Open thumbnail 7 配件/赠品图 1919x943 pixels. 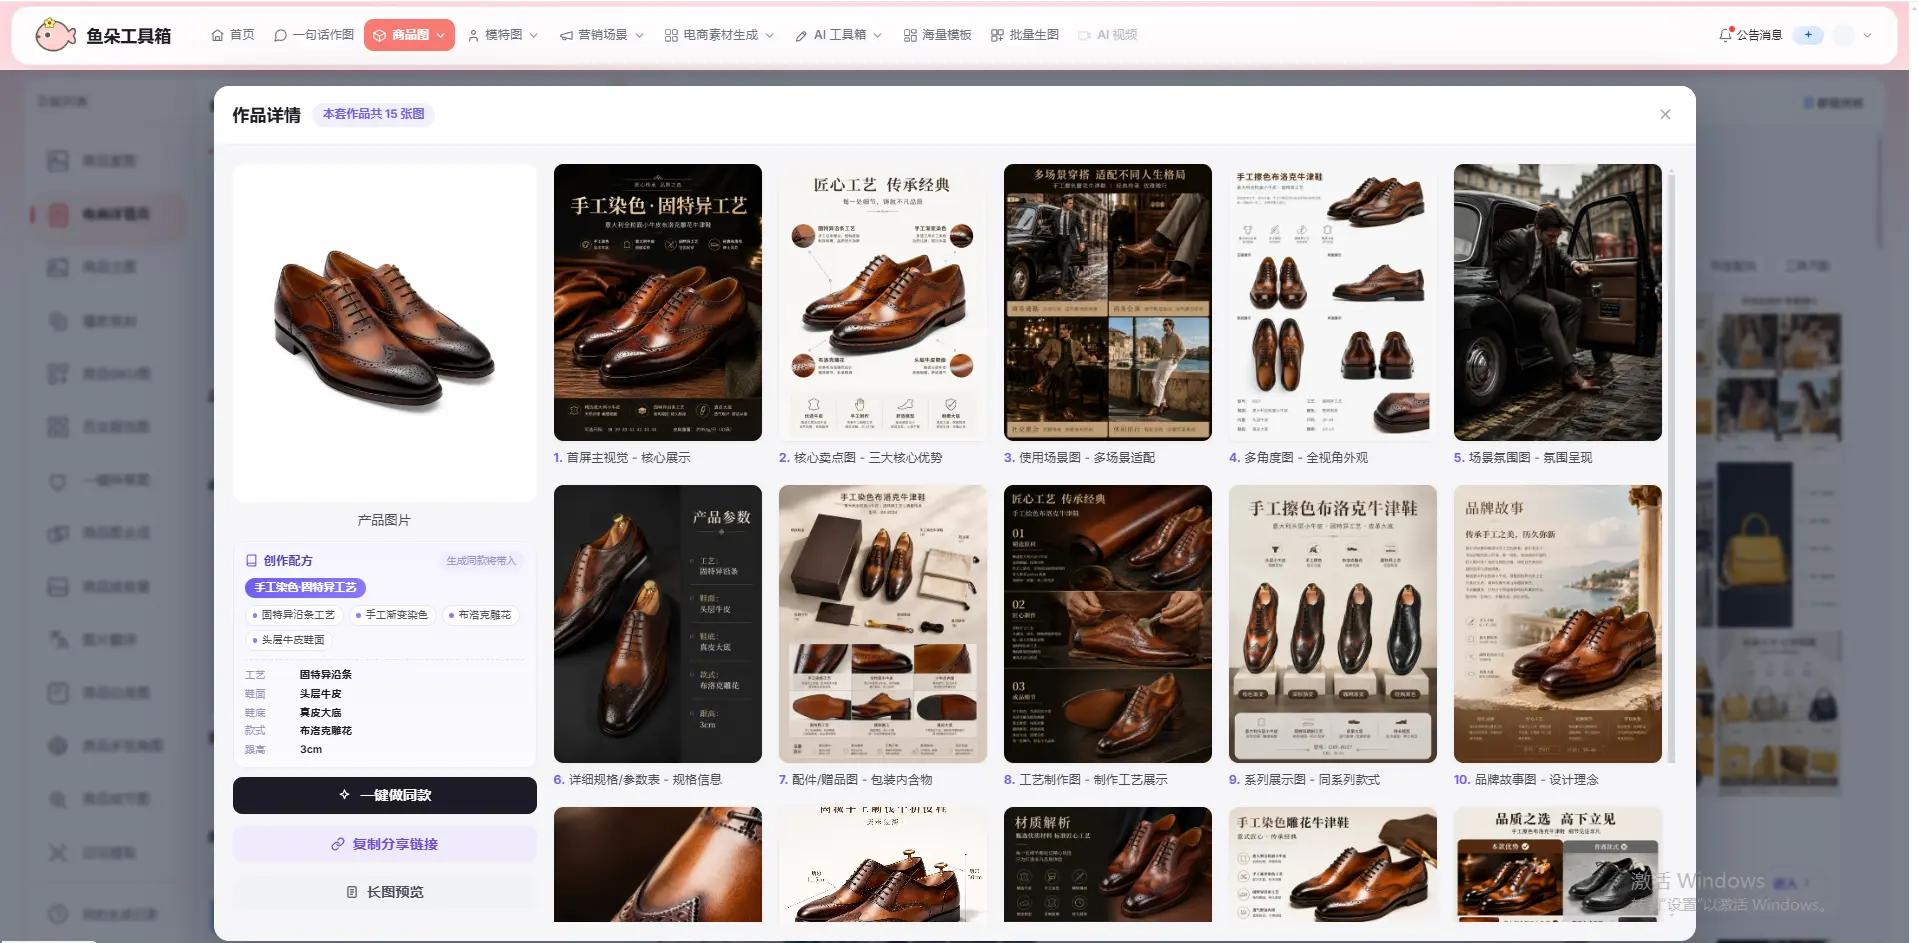click(883, 624)
